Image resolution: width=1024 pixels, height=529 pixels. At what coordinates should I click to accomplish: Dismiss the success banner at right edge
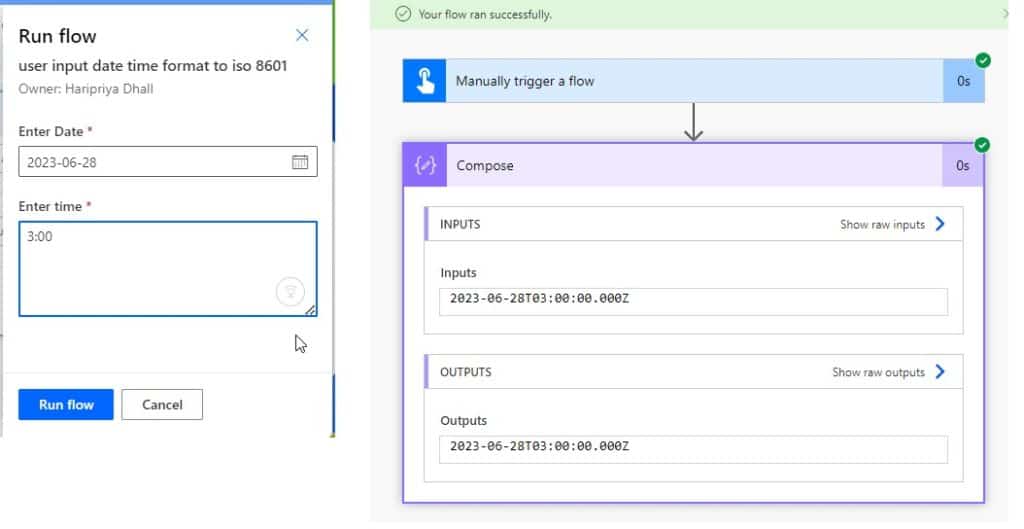(1005, 14)
